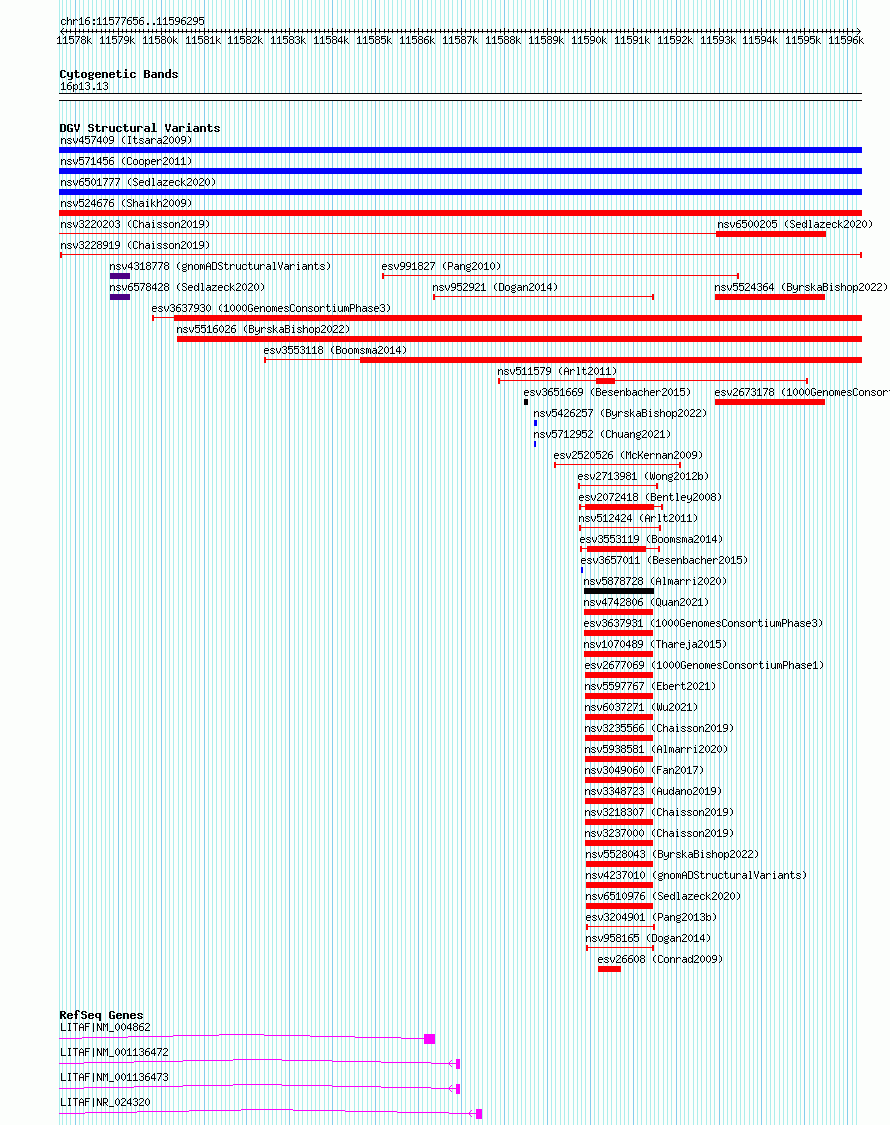890x1125 pixels.
Task: Click nsv4318778 (gnomADStructuralVariants) label
Action: click(x=220, y=266)
